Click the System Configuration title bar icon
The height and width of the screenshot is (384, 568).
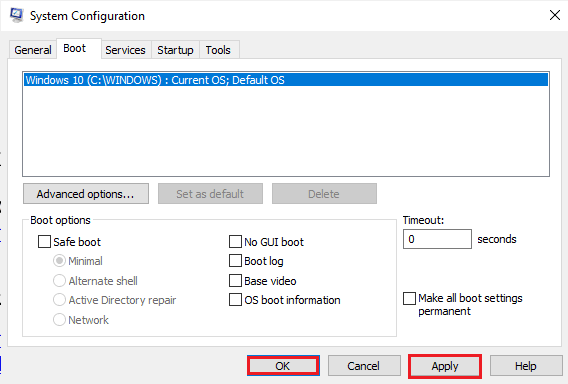tap(16, 15)
